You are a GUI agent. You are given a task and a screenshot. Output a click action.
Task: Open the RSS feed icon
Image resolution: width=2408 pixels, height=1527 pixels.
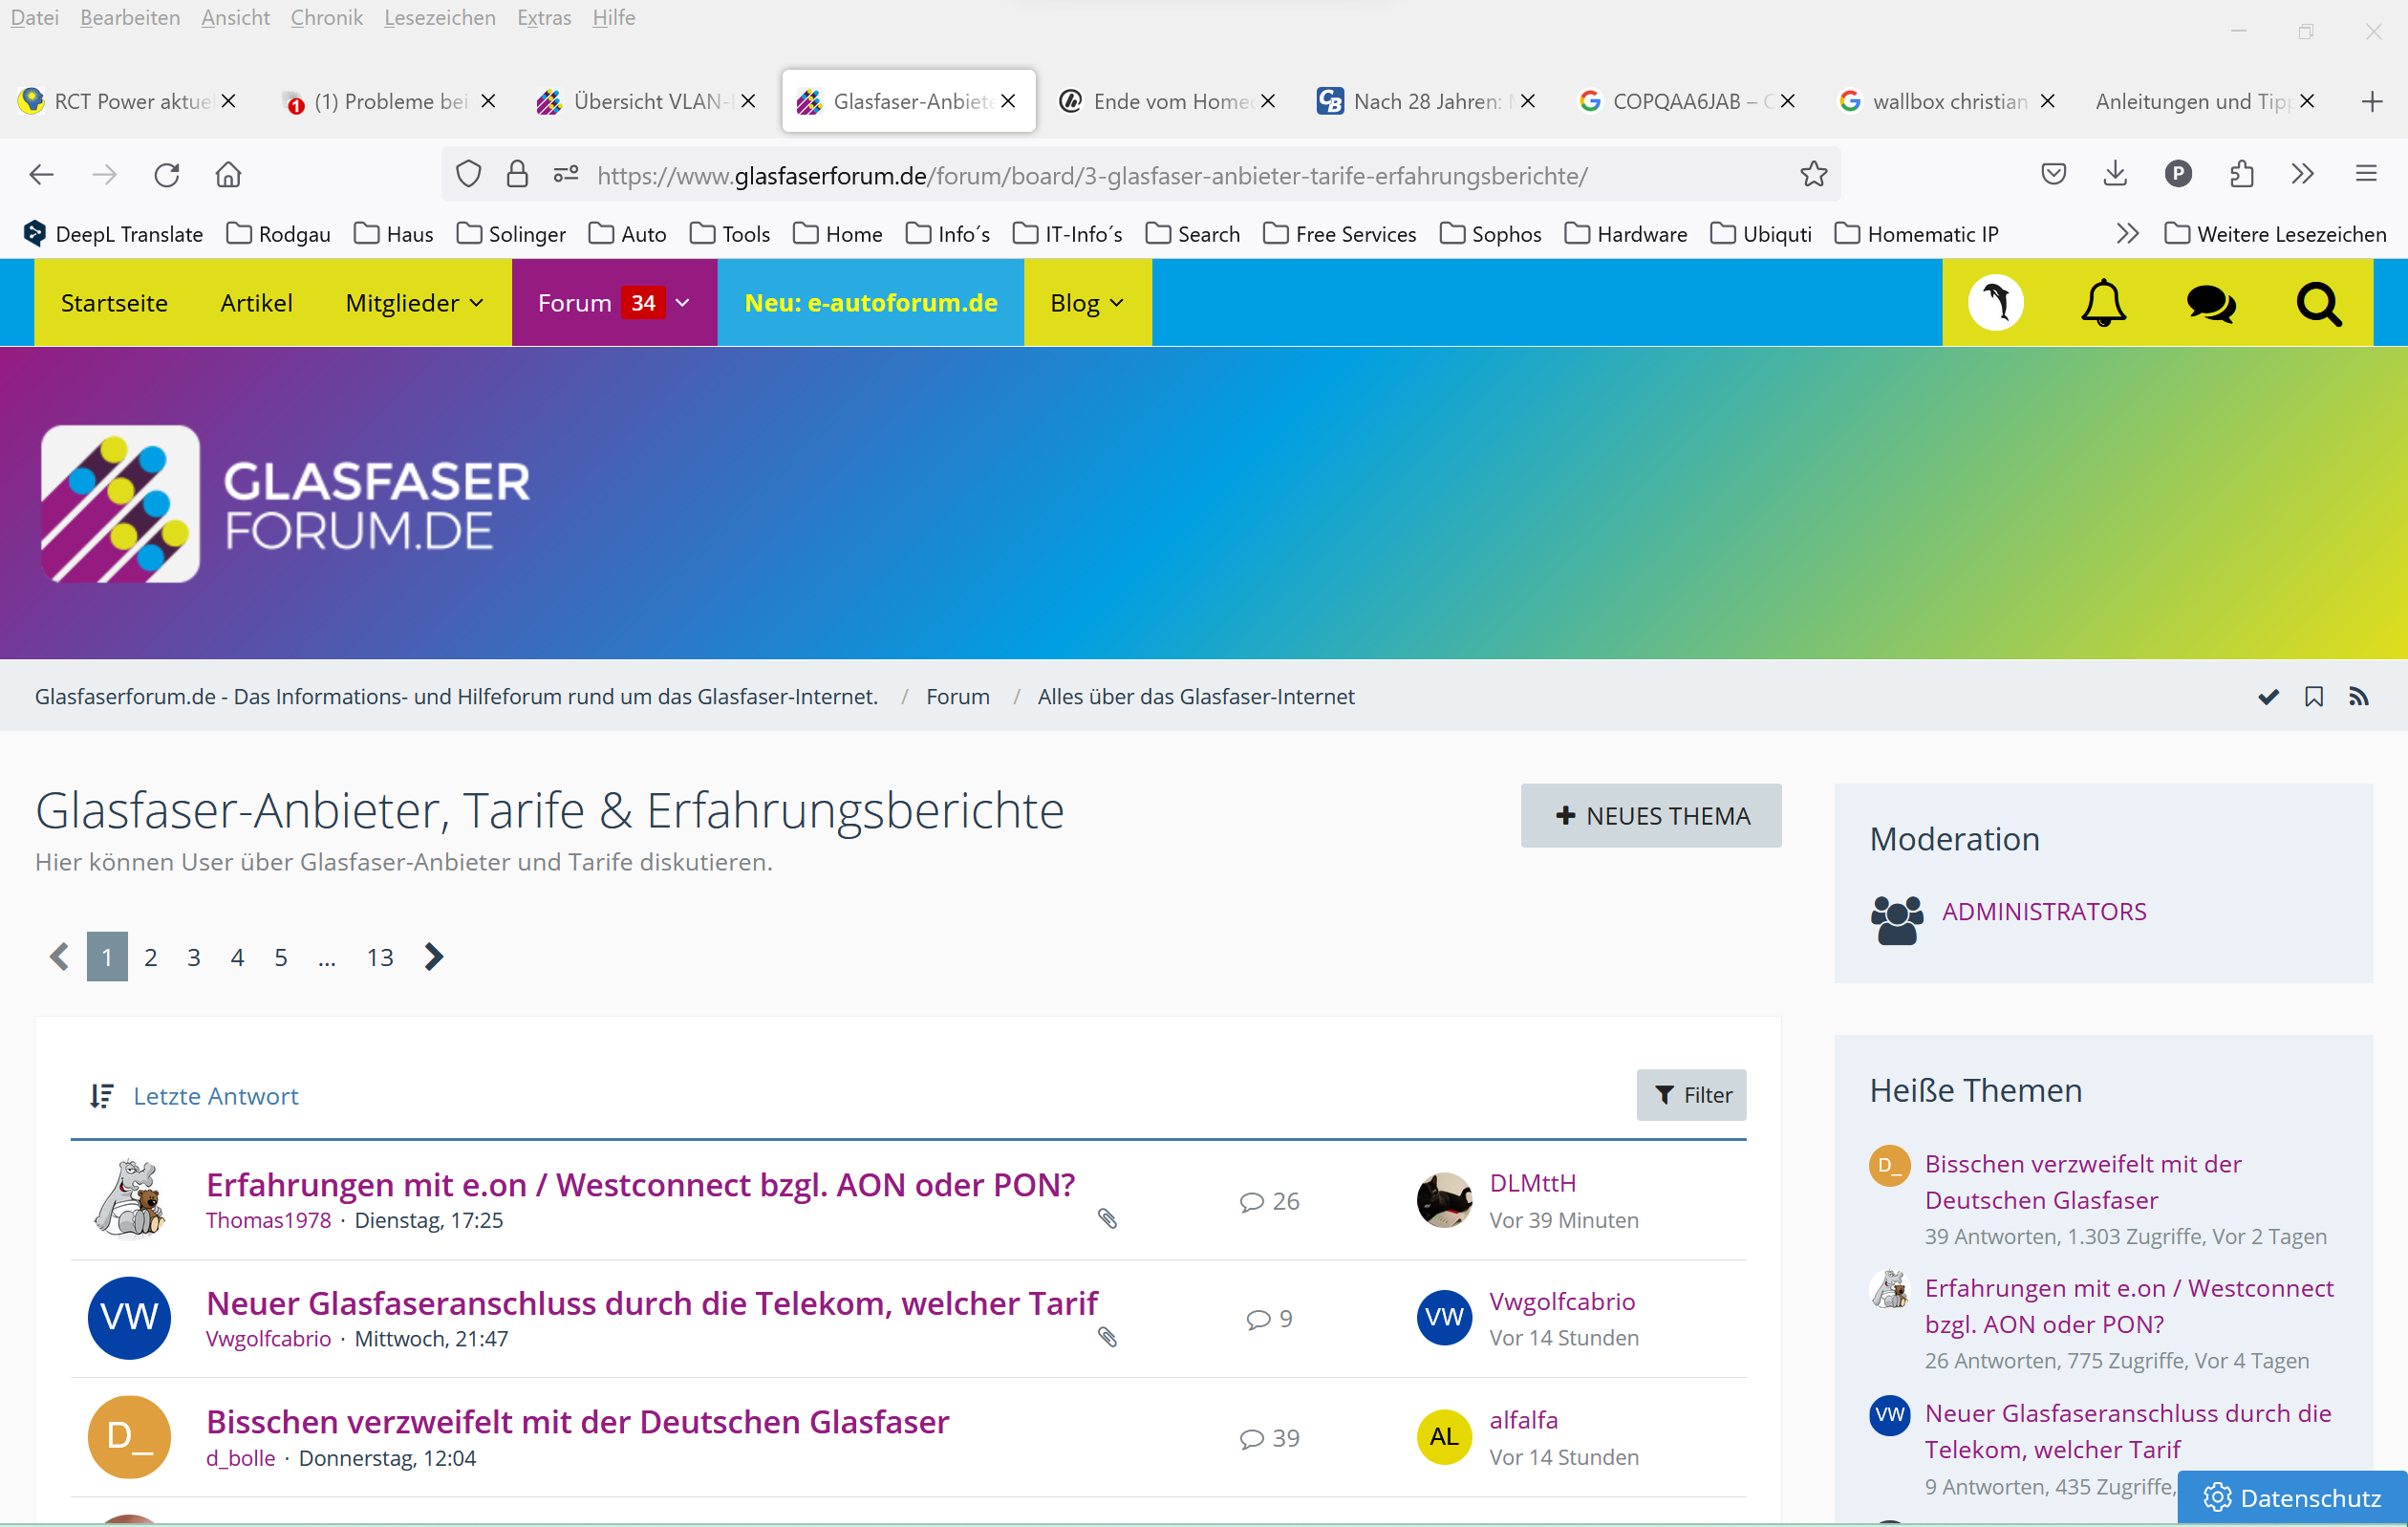[2359, 697]
